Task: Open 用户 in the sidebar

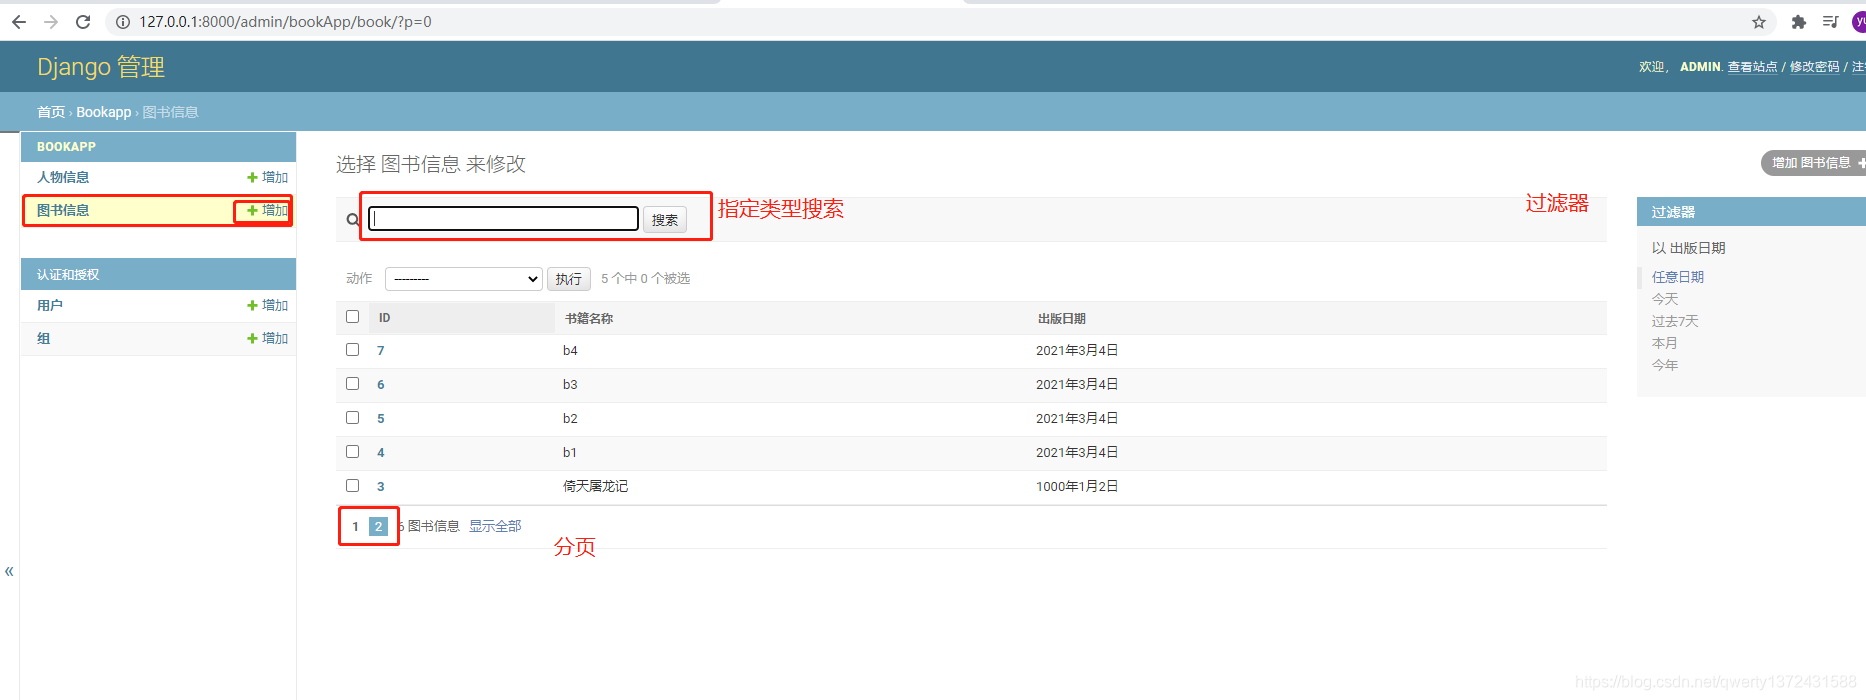Action: click(50, 305)
